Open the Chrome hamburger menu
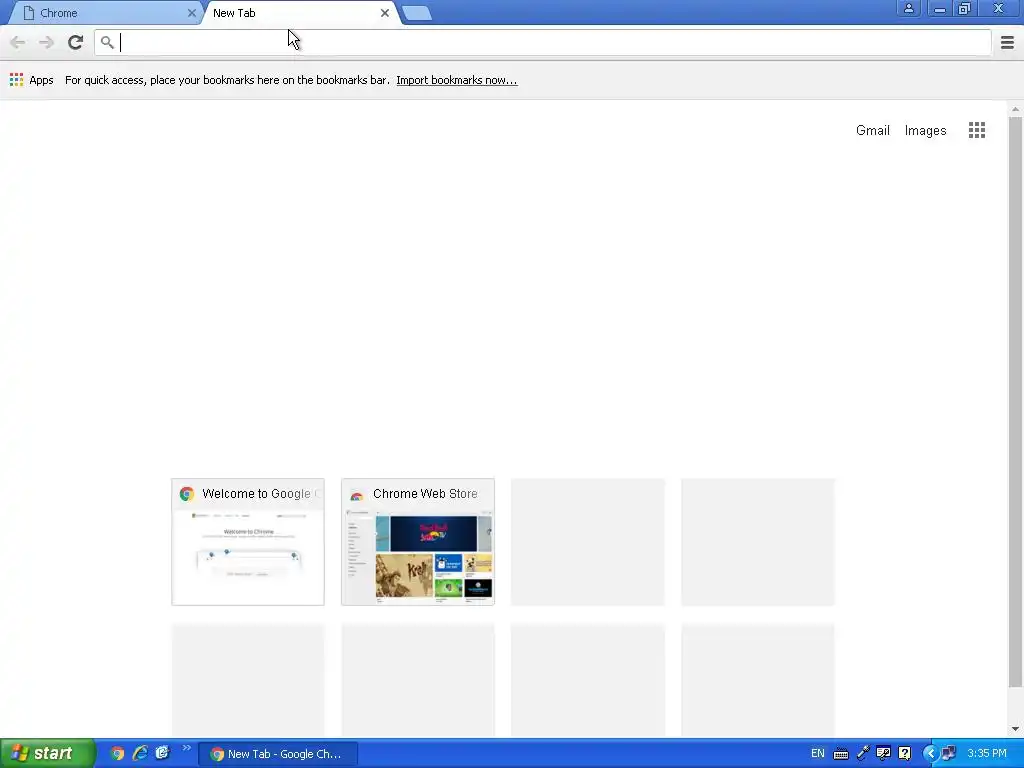This screenshot has height=768, width=1024. point(1007,42)
